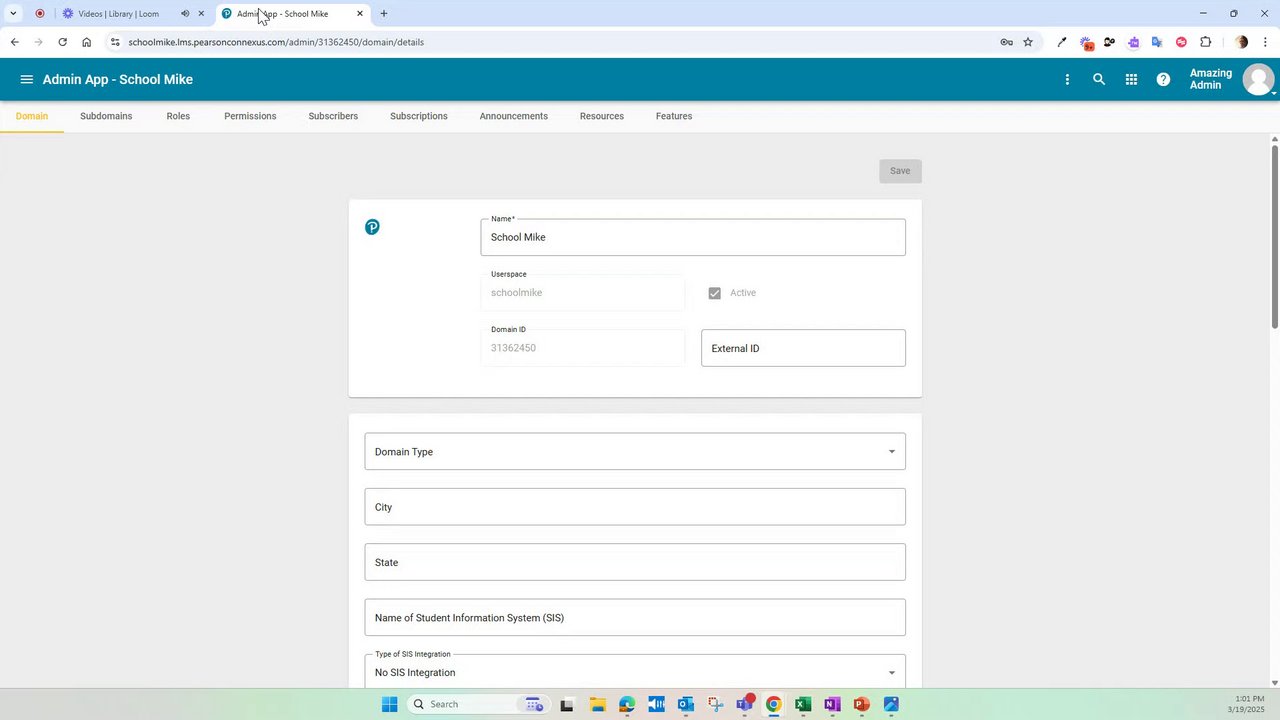The width and height of the screenshot is (1280, 720).
Task: Activate the eyedropper color picker extension
Action: click(1062, 42)
